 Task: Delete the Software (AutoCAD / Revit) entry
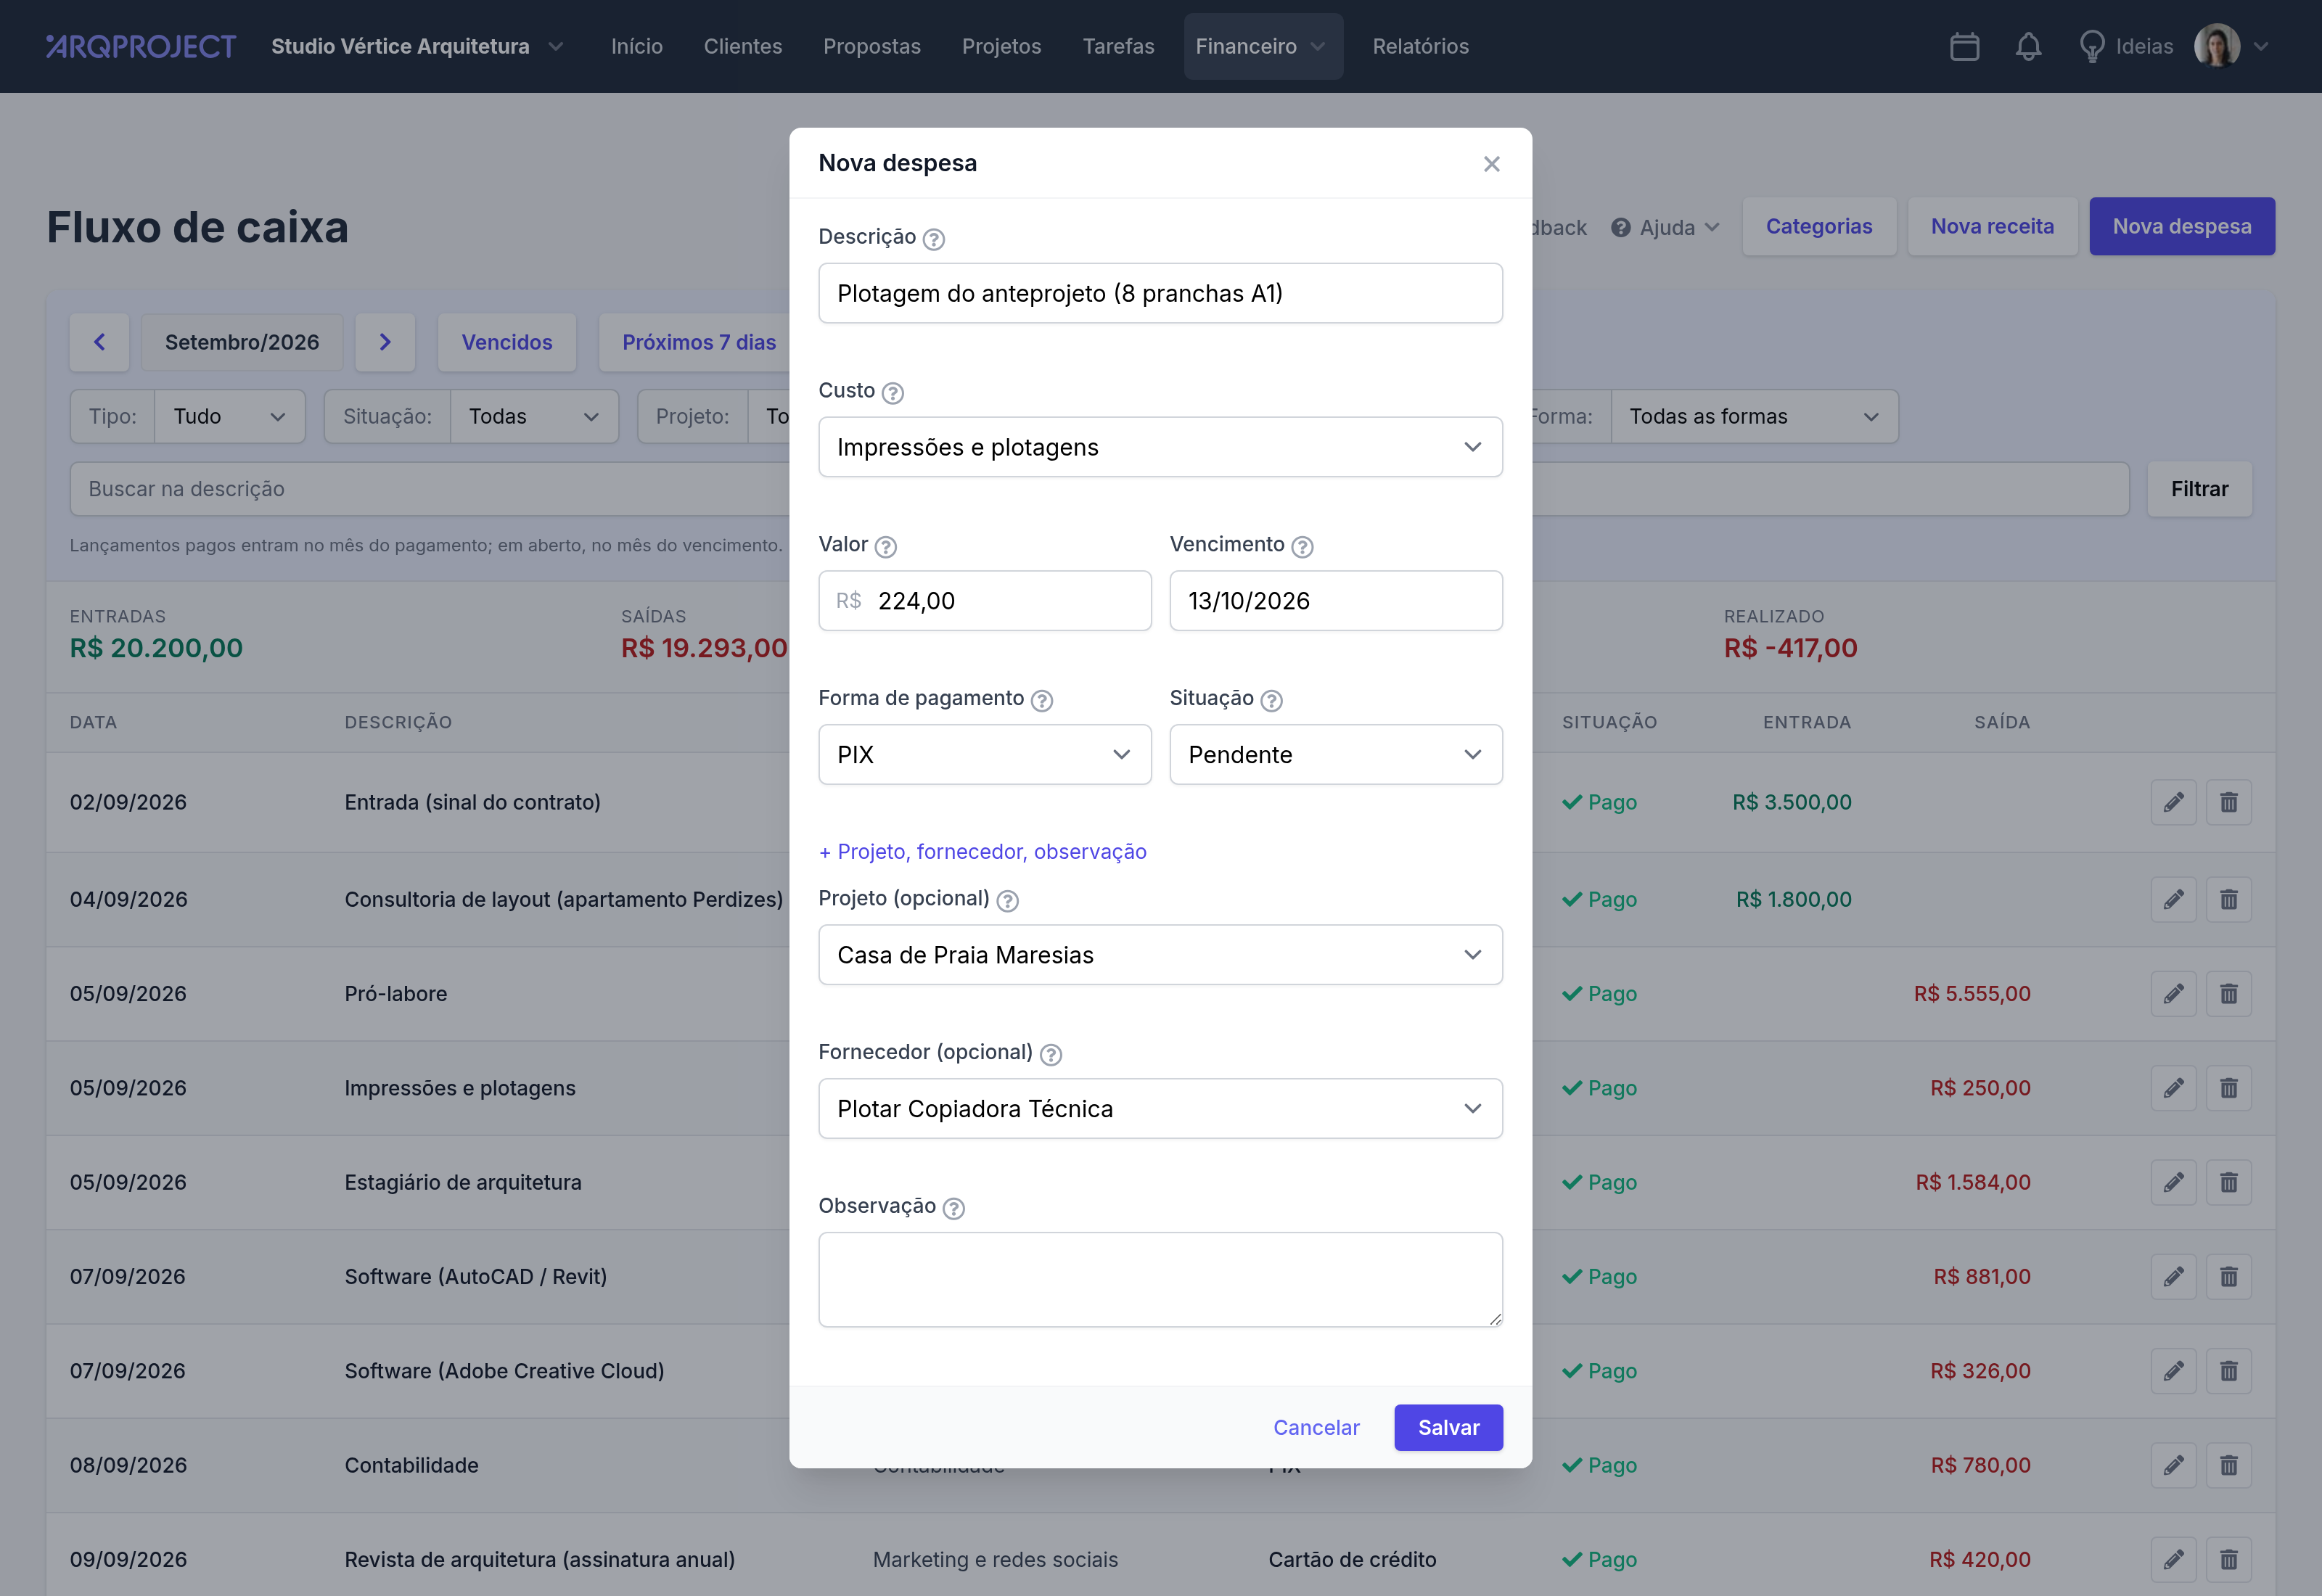click(2228, 1277)
